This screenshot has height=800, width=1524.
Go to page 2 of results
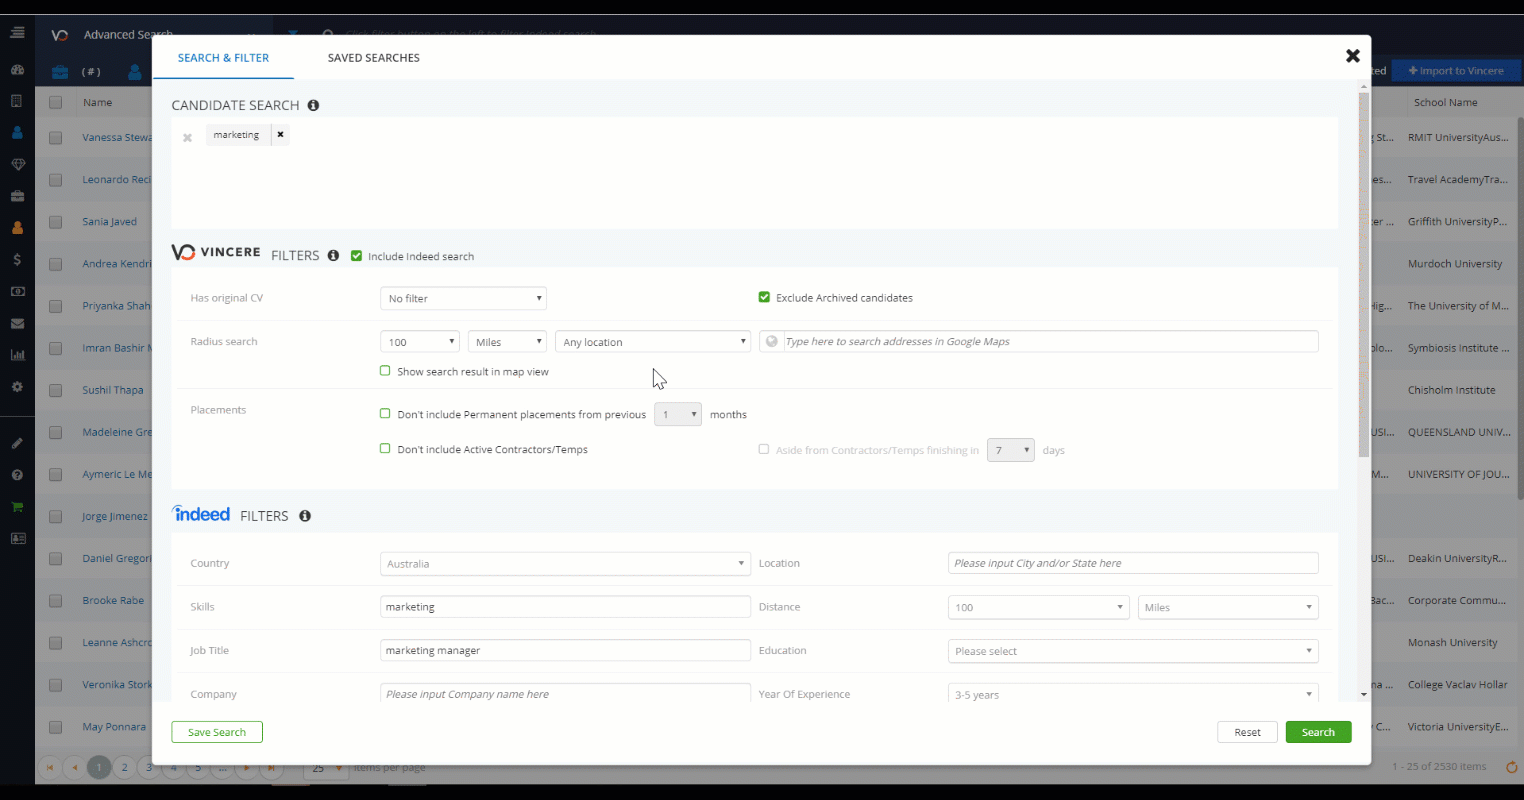click(124, 768)
